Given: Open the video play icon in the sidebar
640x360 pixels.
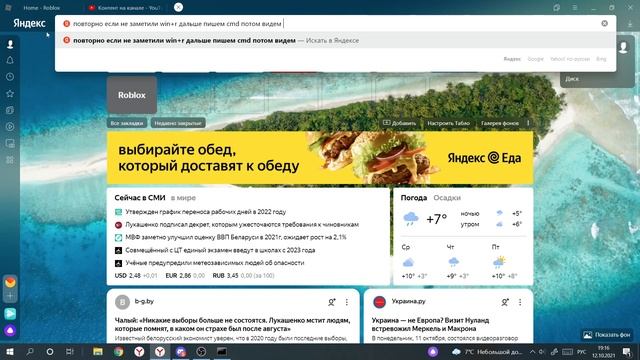Looking at the screenshot, I should tap(10, 127).
